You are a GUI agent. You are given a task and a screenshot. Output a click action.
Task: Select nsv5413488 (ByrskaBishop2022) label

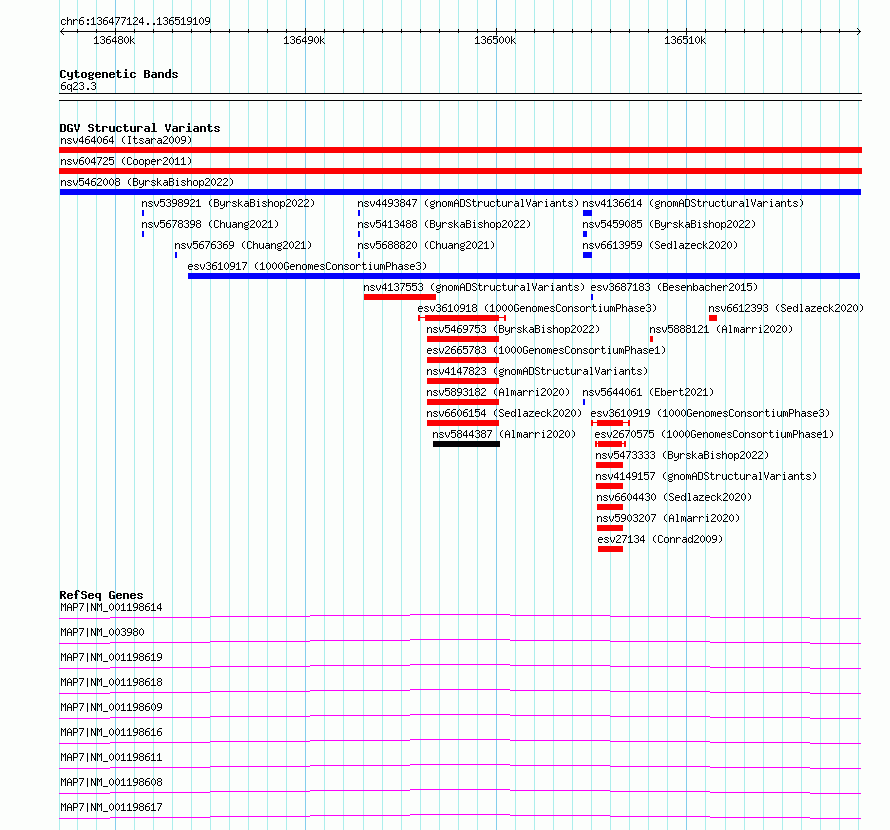pyautogui.click(x=444, y=224)
